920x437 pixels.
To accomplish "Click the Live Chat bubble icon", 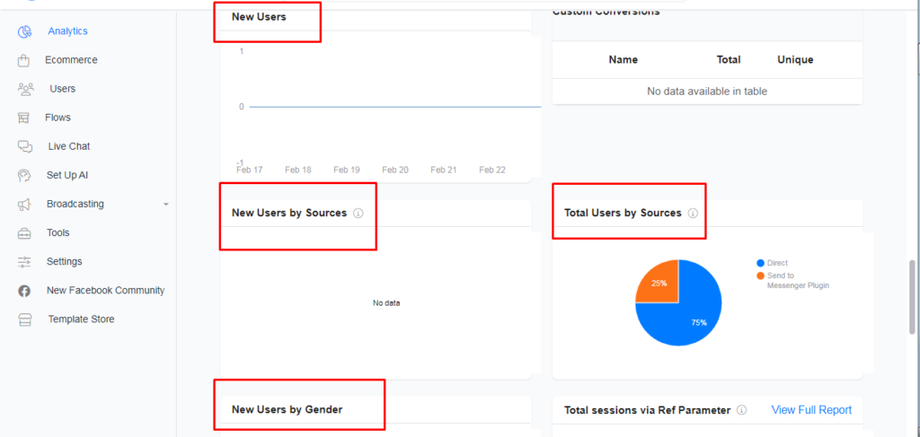I will pyautogui.click(x=25, y=147).
